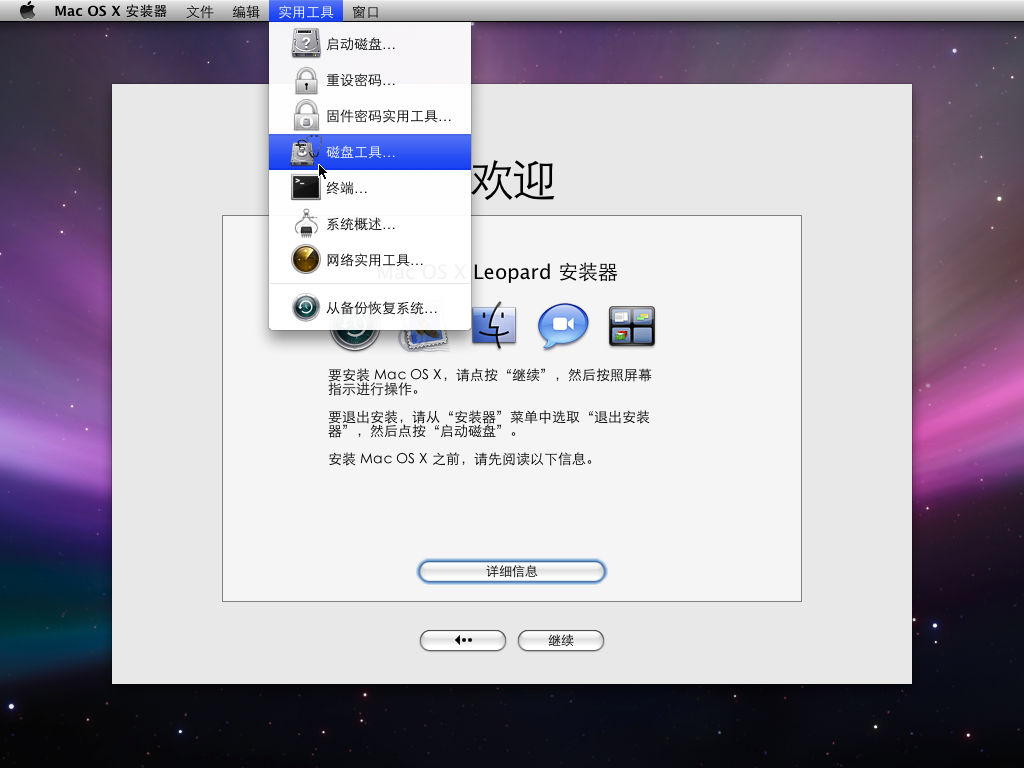
Task: Choose 从备份恢复系统… from the menu
Action: pyautogui.click(x=370, y=308)
